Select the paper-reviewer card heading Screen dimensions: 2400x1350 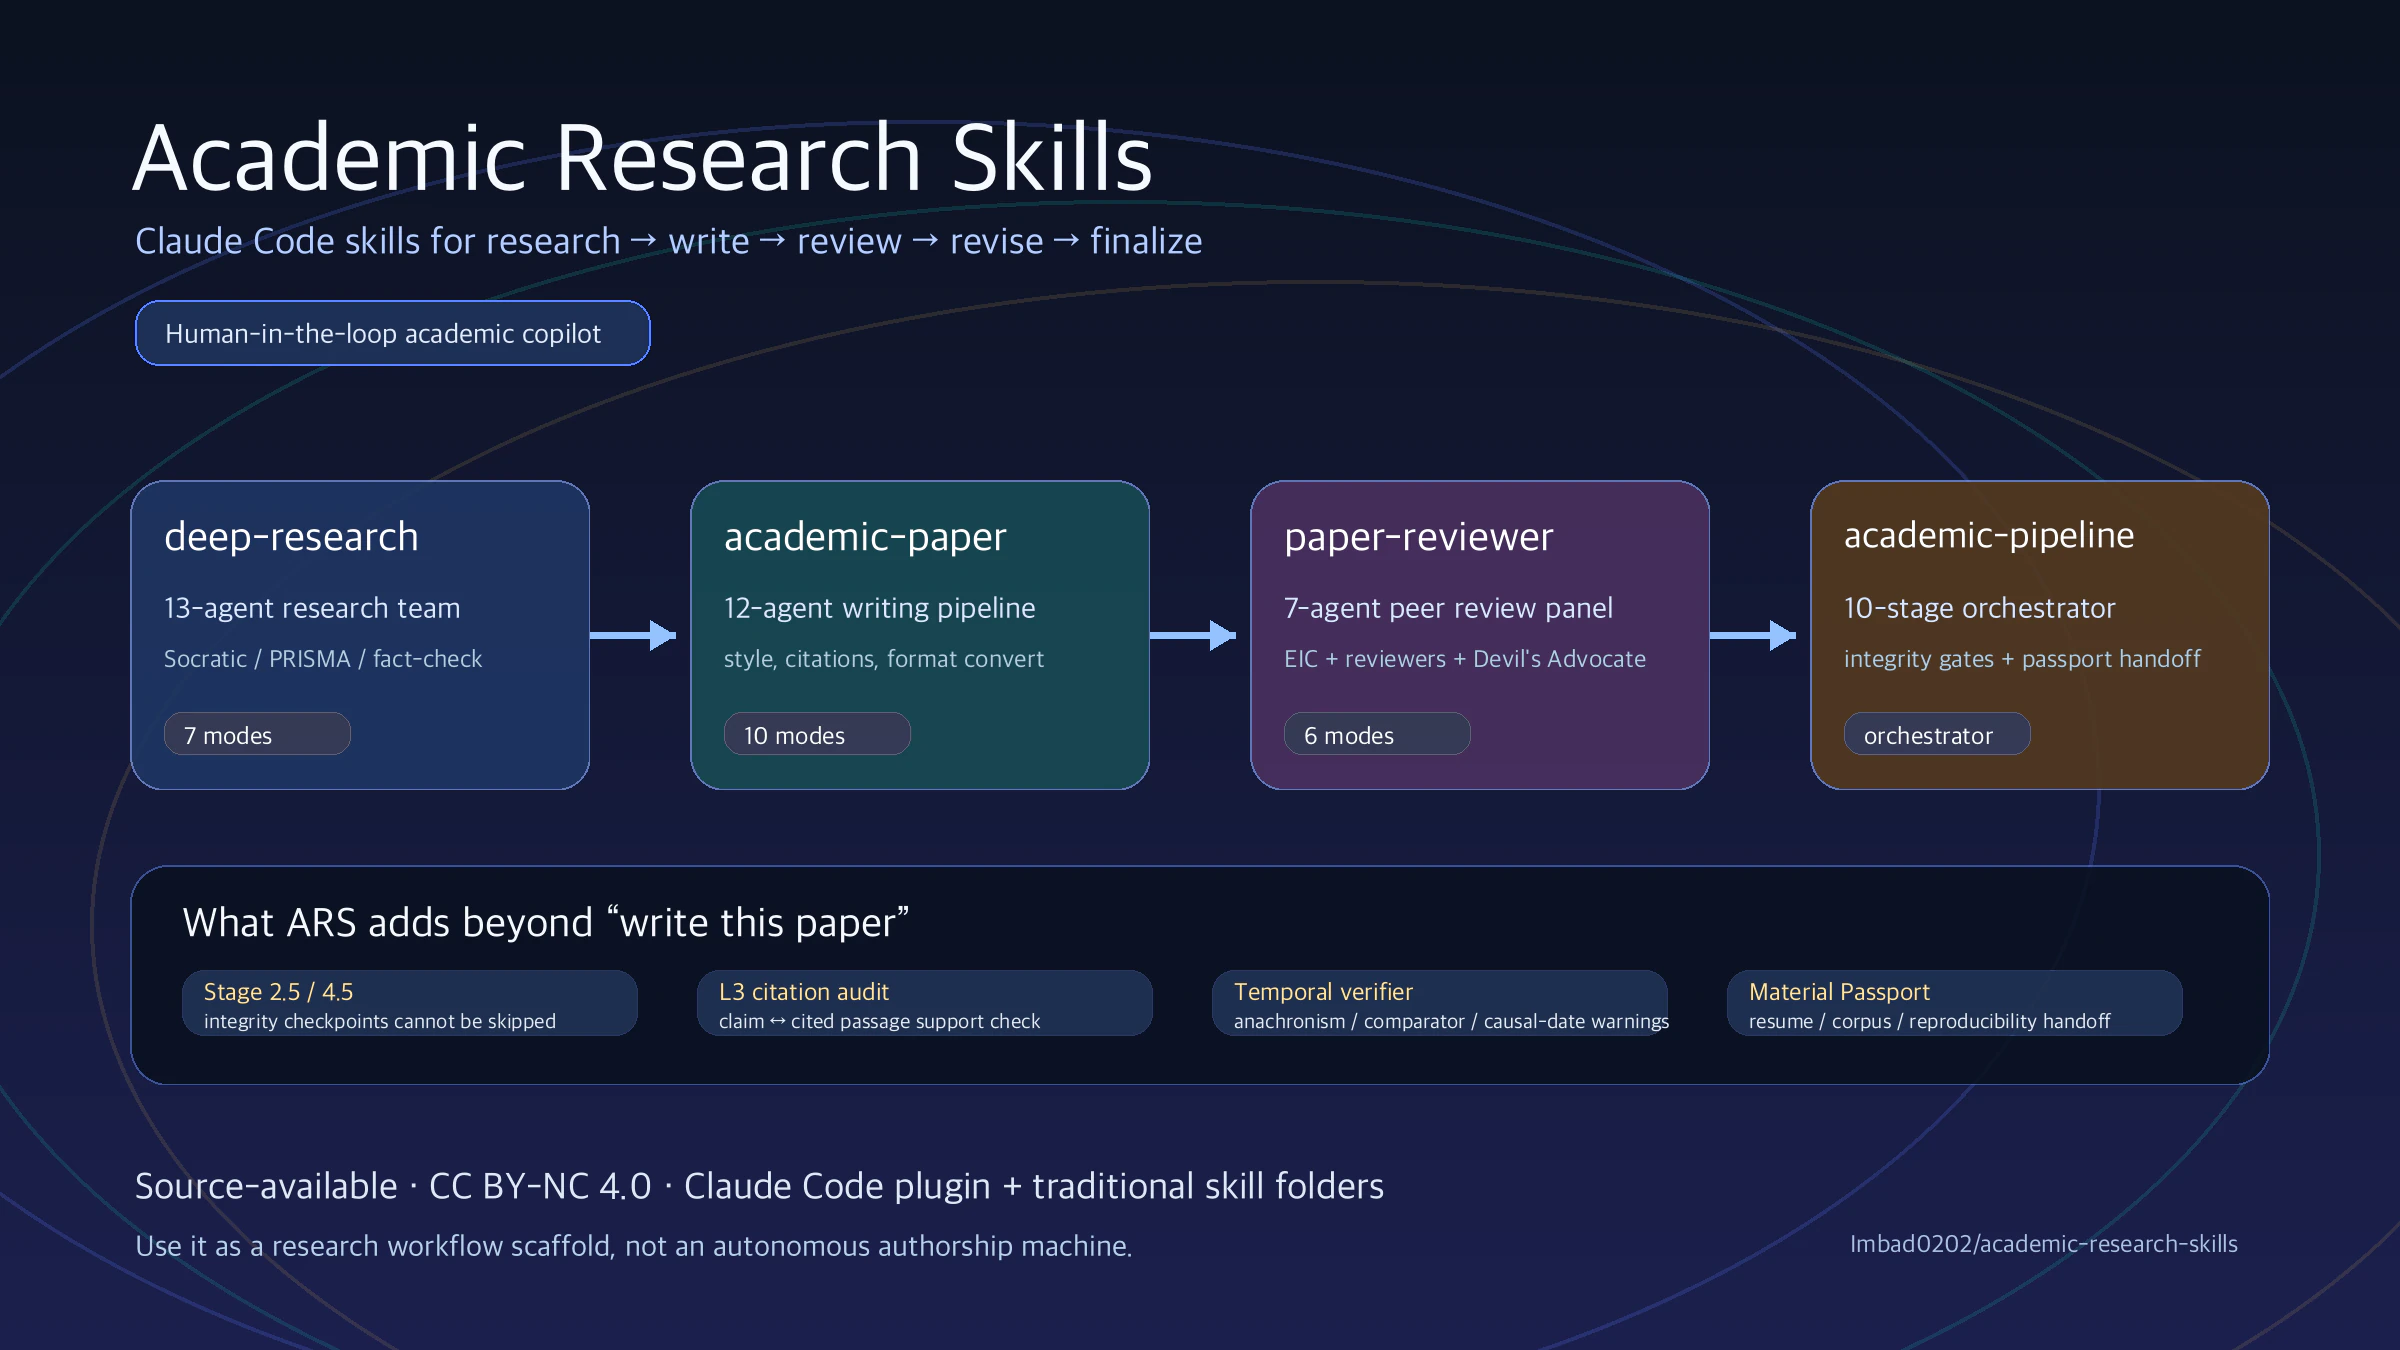point(1419,537)
